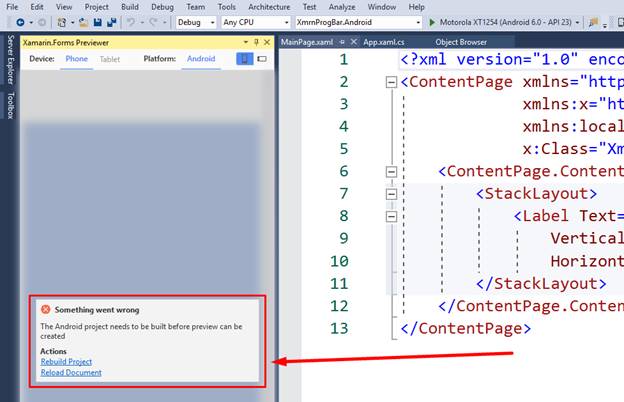This screenshot has height=402, width=624.
Task: Open the File menu
Action: (x=12, y=7)
